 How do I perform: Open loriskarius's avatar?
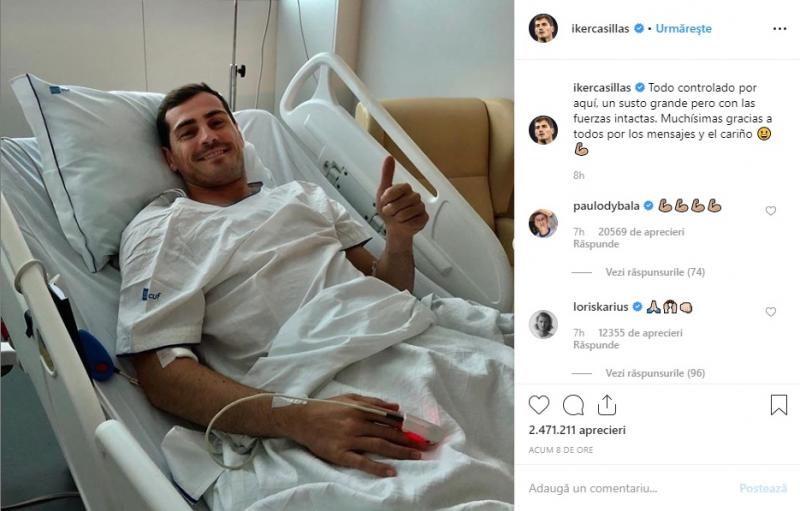(x=543, y=324)
